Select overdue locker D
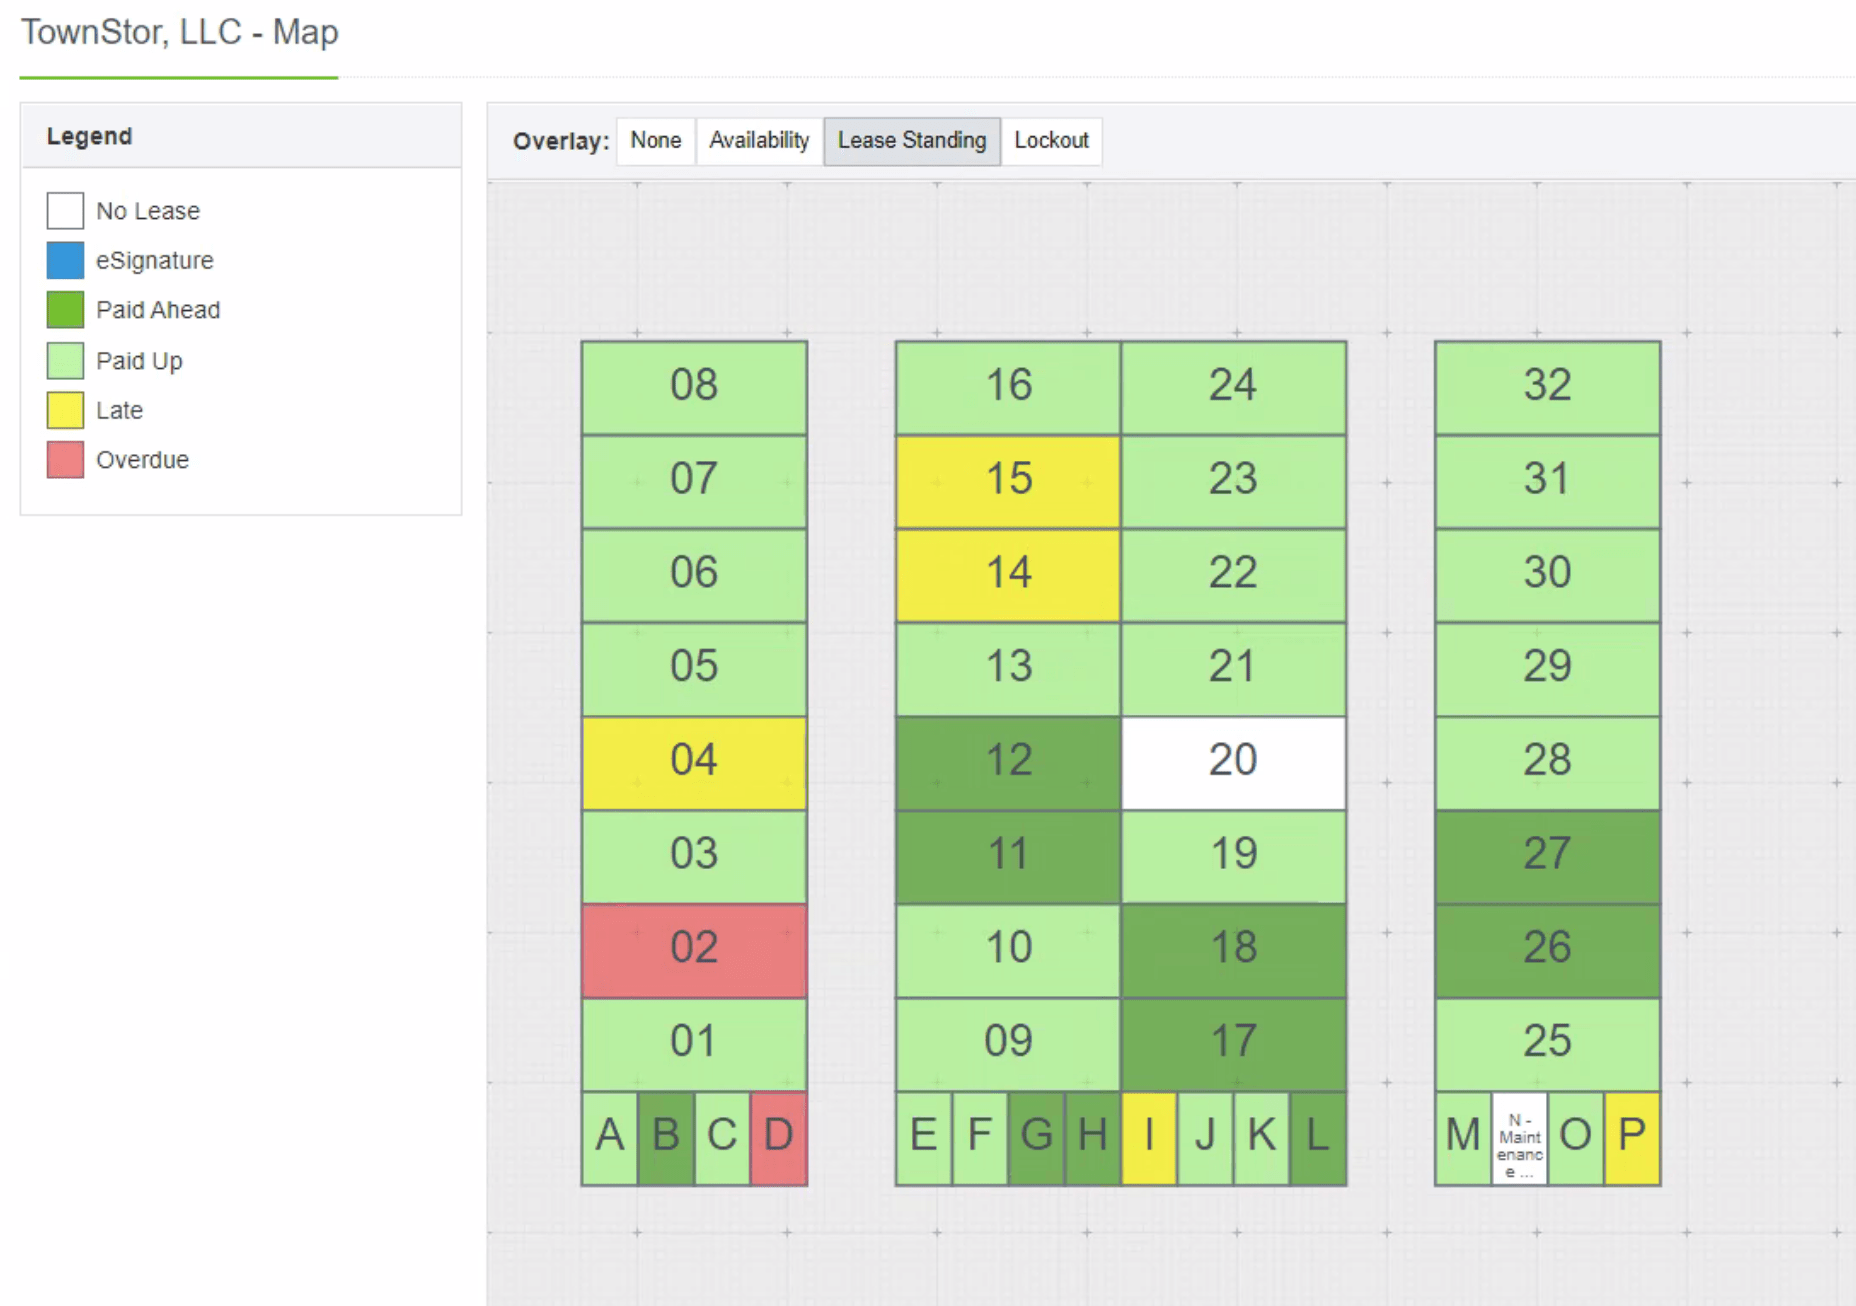1856x1306 pixels. (778, 1135)
